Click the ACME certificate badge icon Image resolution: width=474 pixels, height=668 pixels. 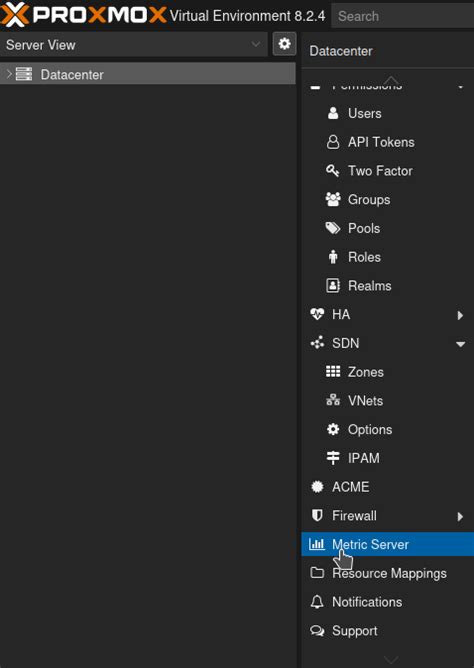[x=317, y=487]
